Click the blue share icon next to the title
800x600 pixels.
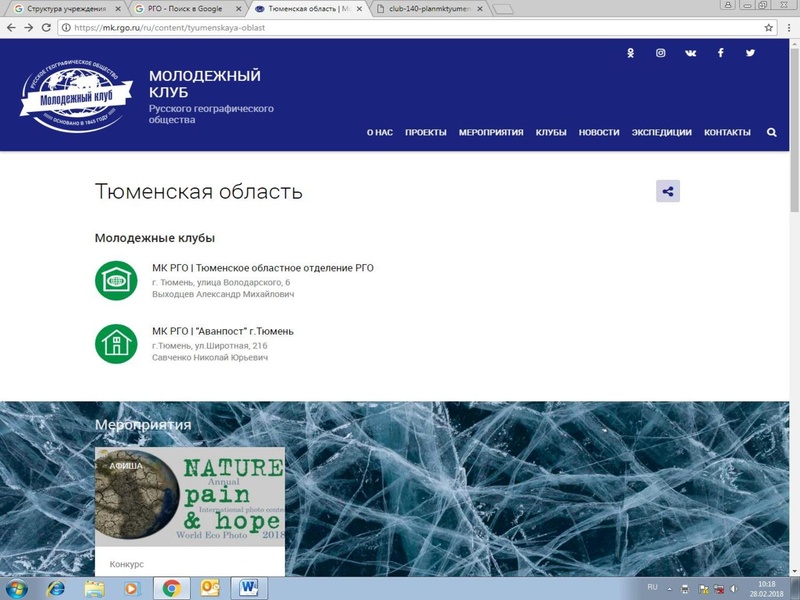(666, 190)
